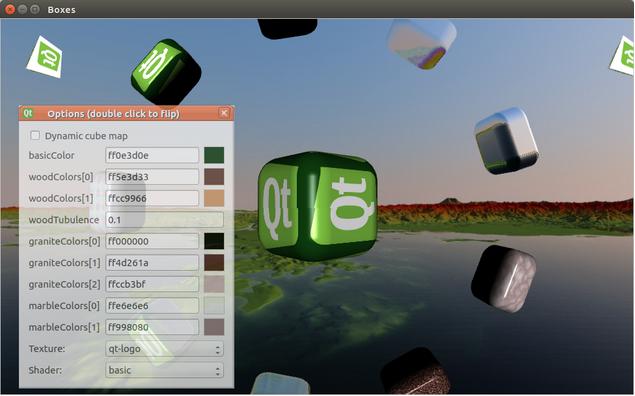Click the pastel glass cube near top
Image resolution: width=635 pixels, height=396 pixels.
pos(422,44)
